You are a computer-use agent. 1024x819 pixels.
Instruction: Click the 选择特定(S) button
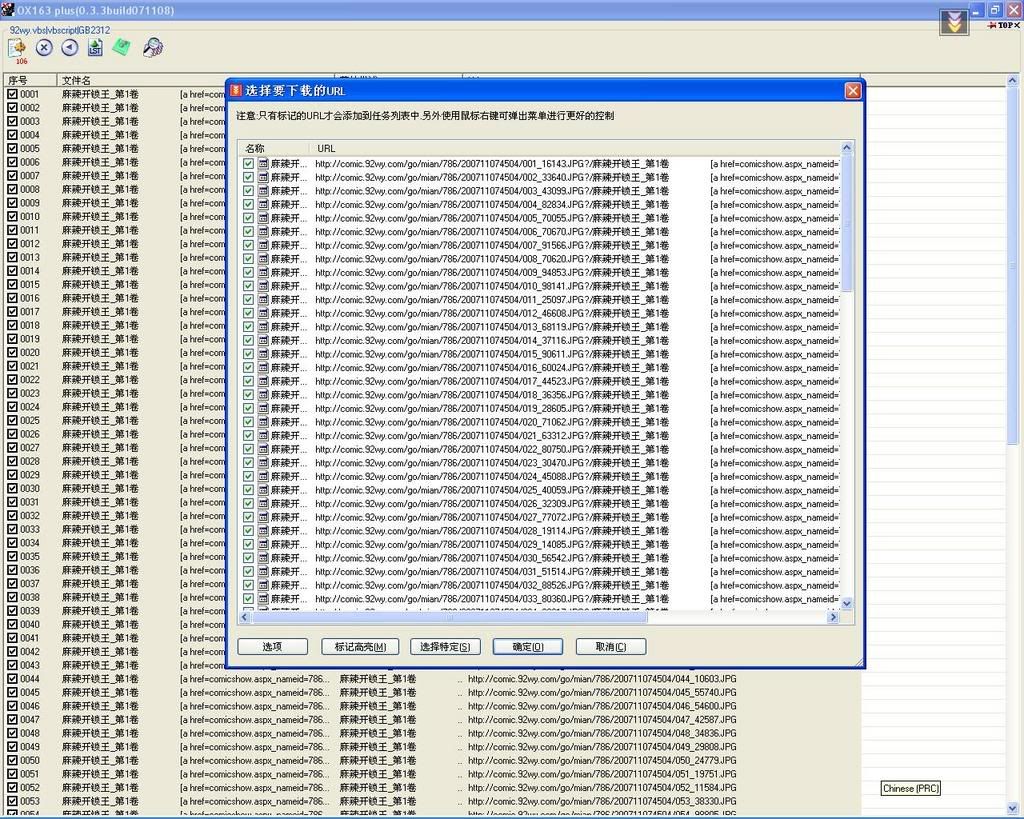click(445, 647)
